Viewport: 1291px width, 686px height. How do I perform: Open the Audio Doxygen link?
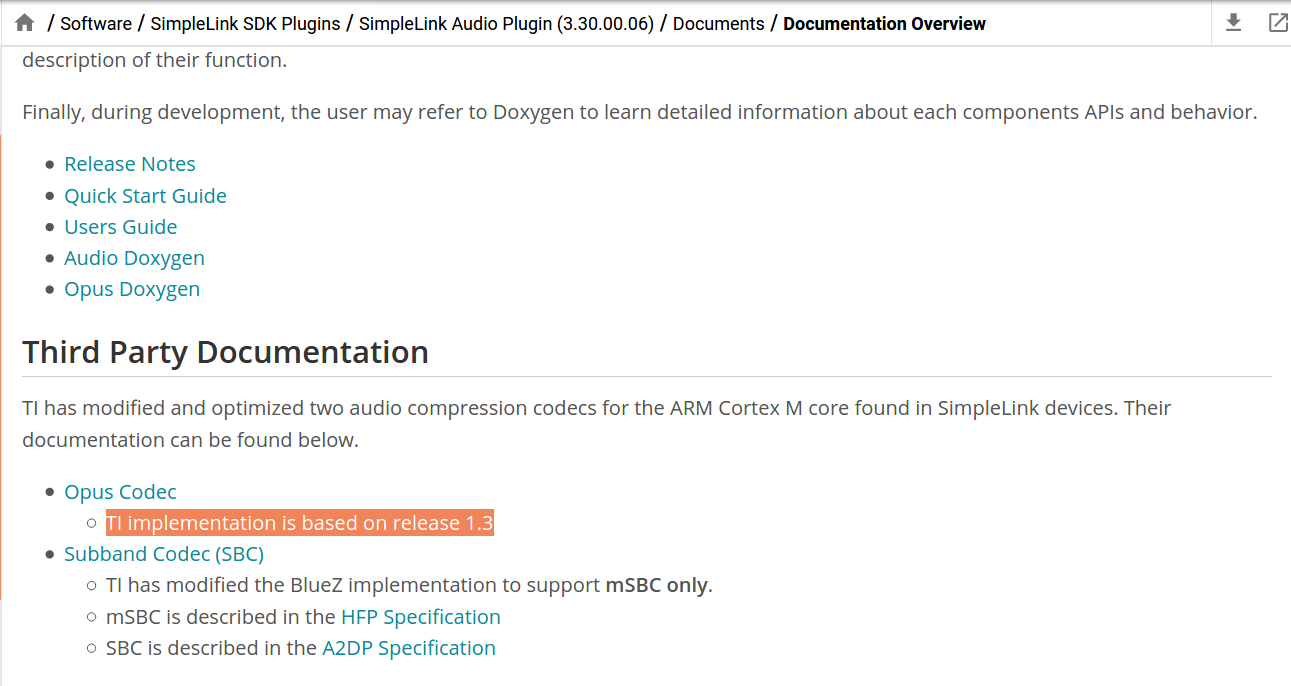[x=134, y=258]
